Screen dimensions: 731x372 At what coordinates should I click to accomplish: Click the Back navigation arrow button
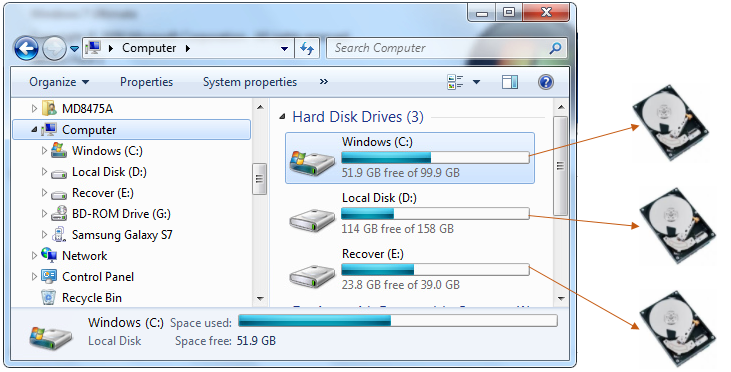pos(26,48)
